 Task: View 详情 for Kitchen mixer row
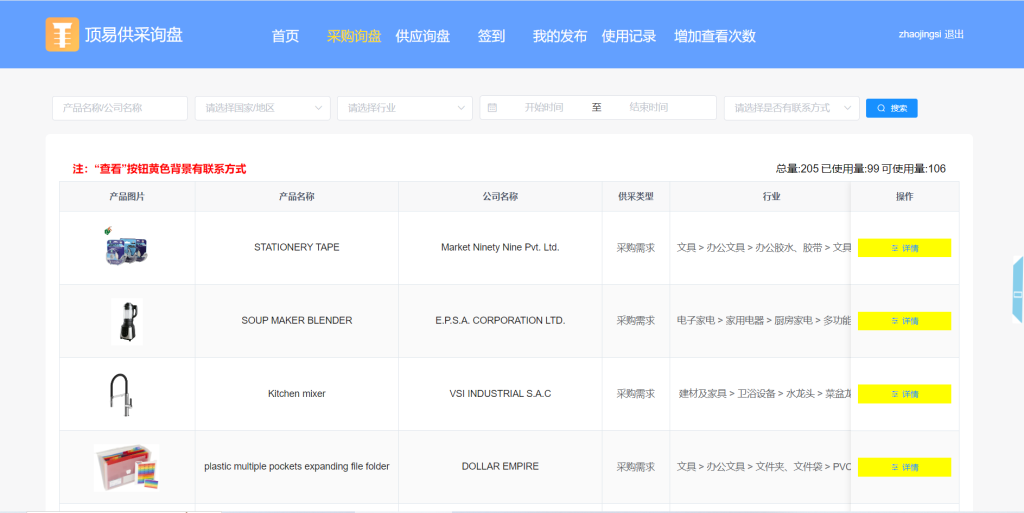coord(904,394)
